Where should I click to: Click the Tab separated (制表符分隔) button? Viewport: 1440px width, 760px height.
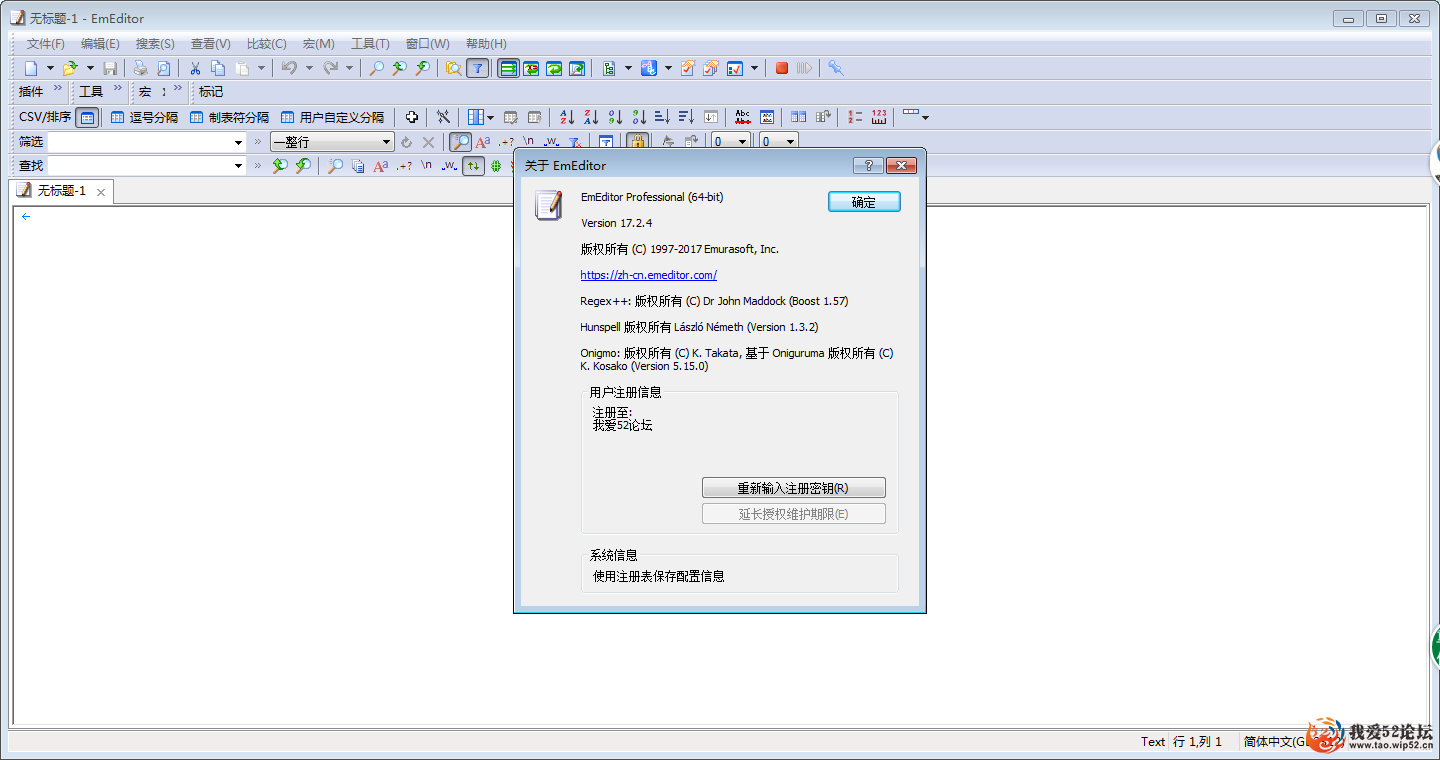(229, 117)
